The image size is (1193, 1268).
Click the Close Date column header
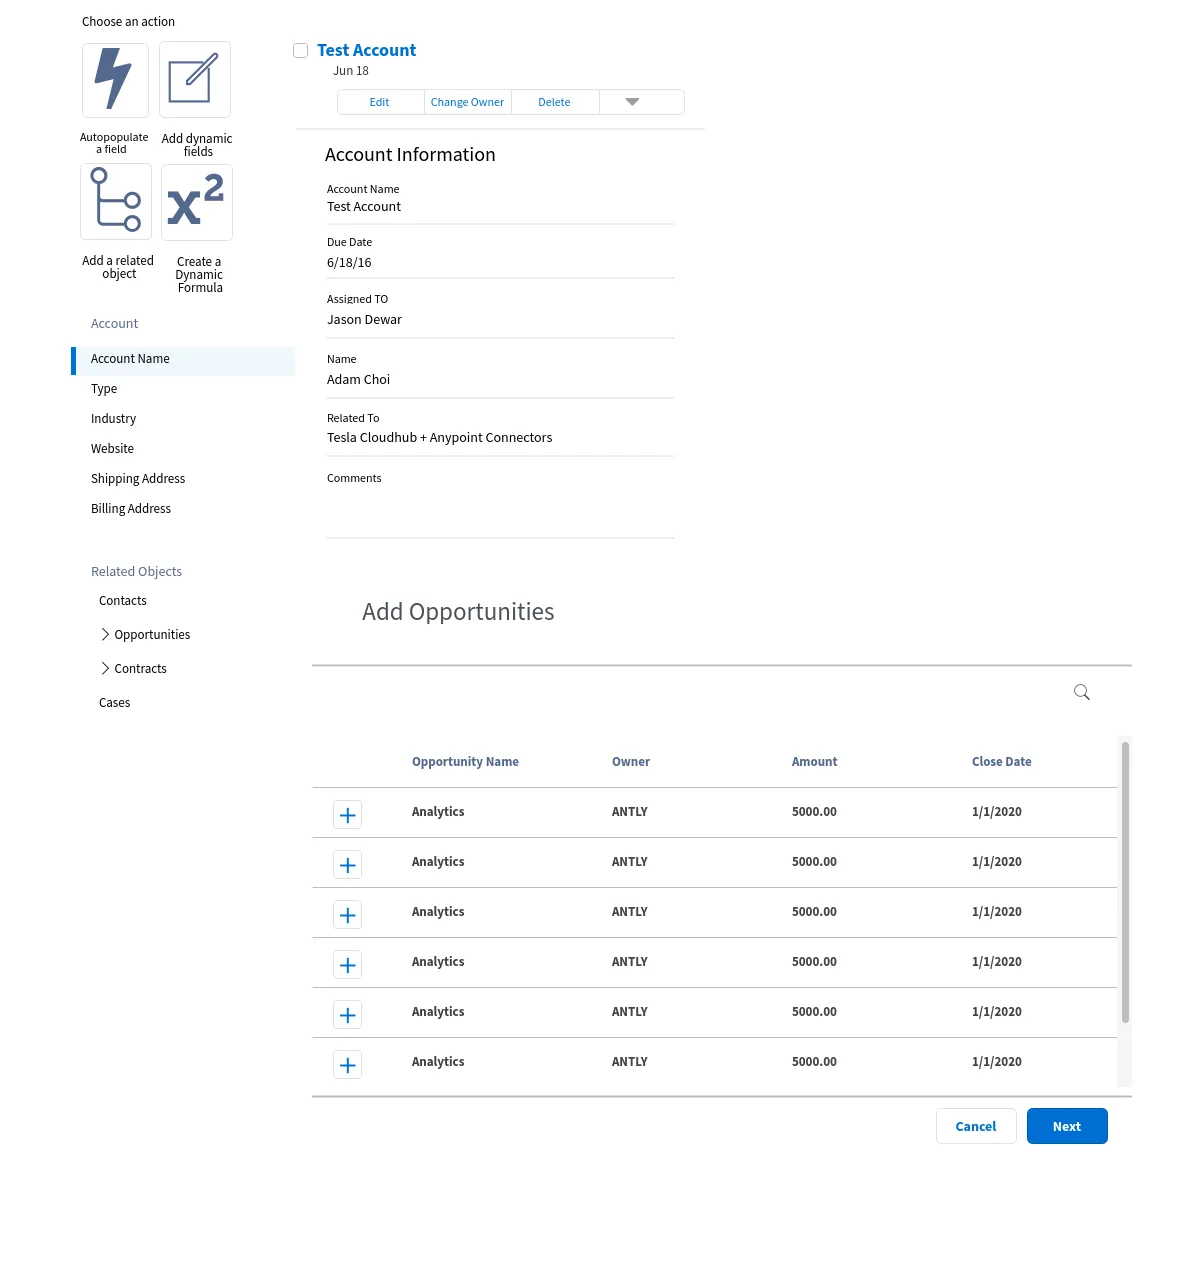tap(1001, 762)
